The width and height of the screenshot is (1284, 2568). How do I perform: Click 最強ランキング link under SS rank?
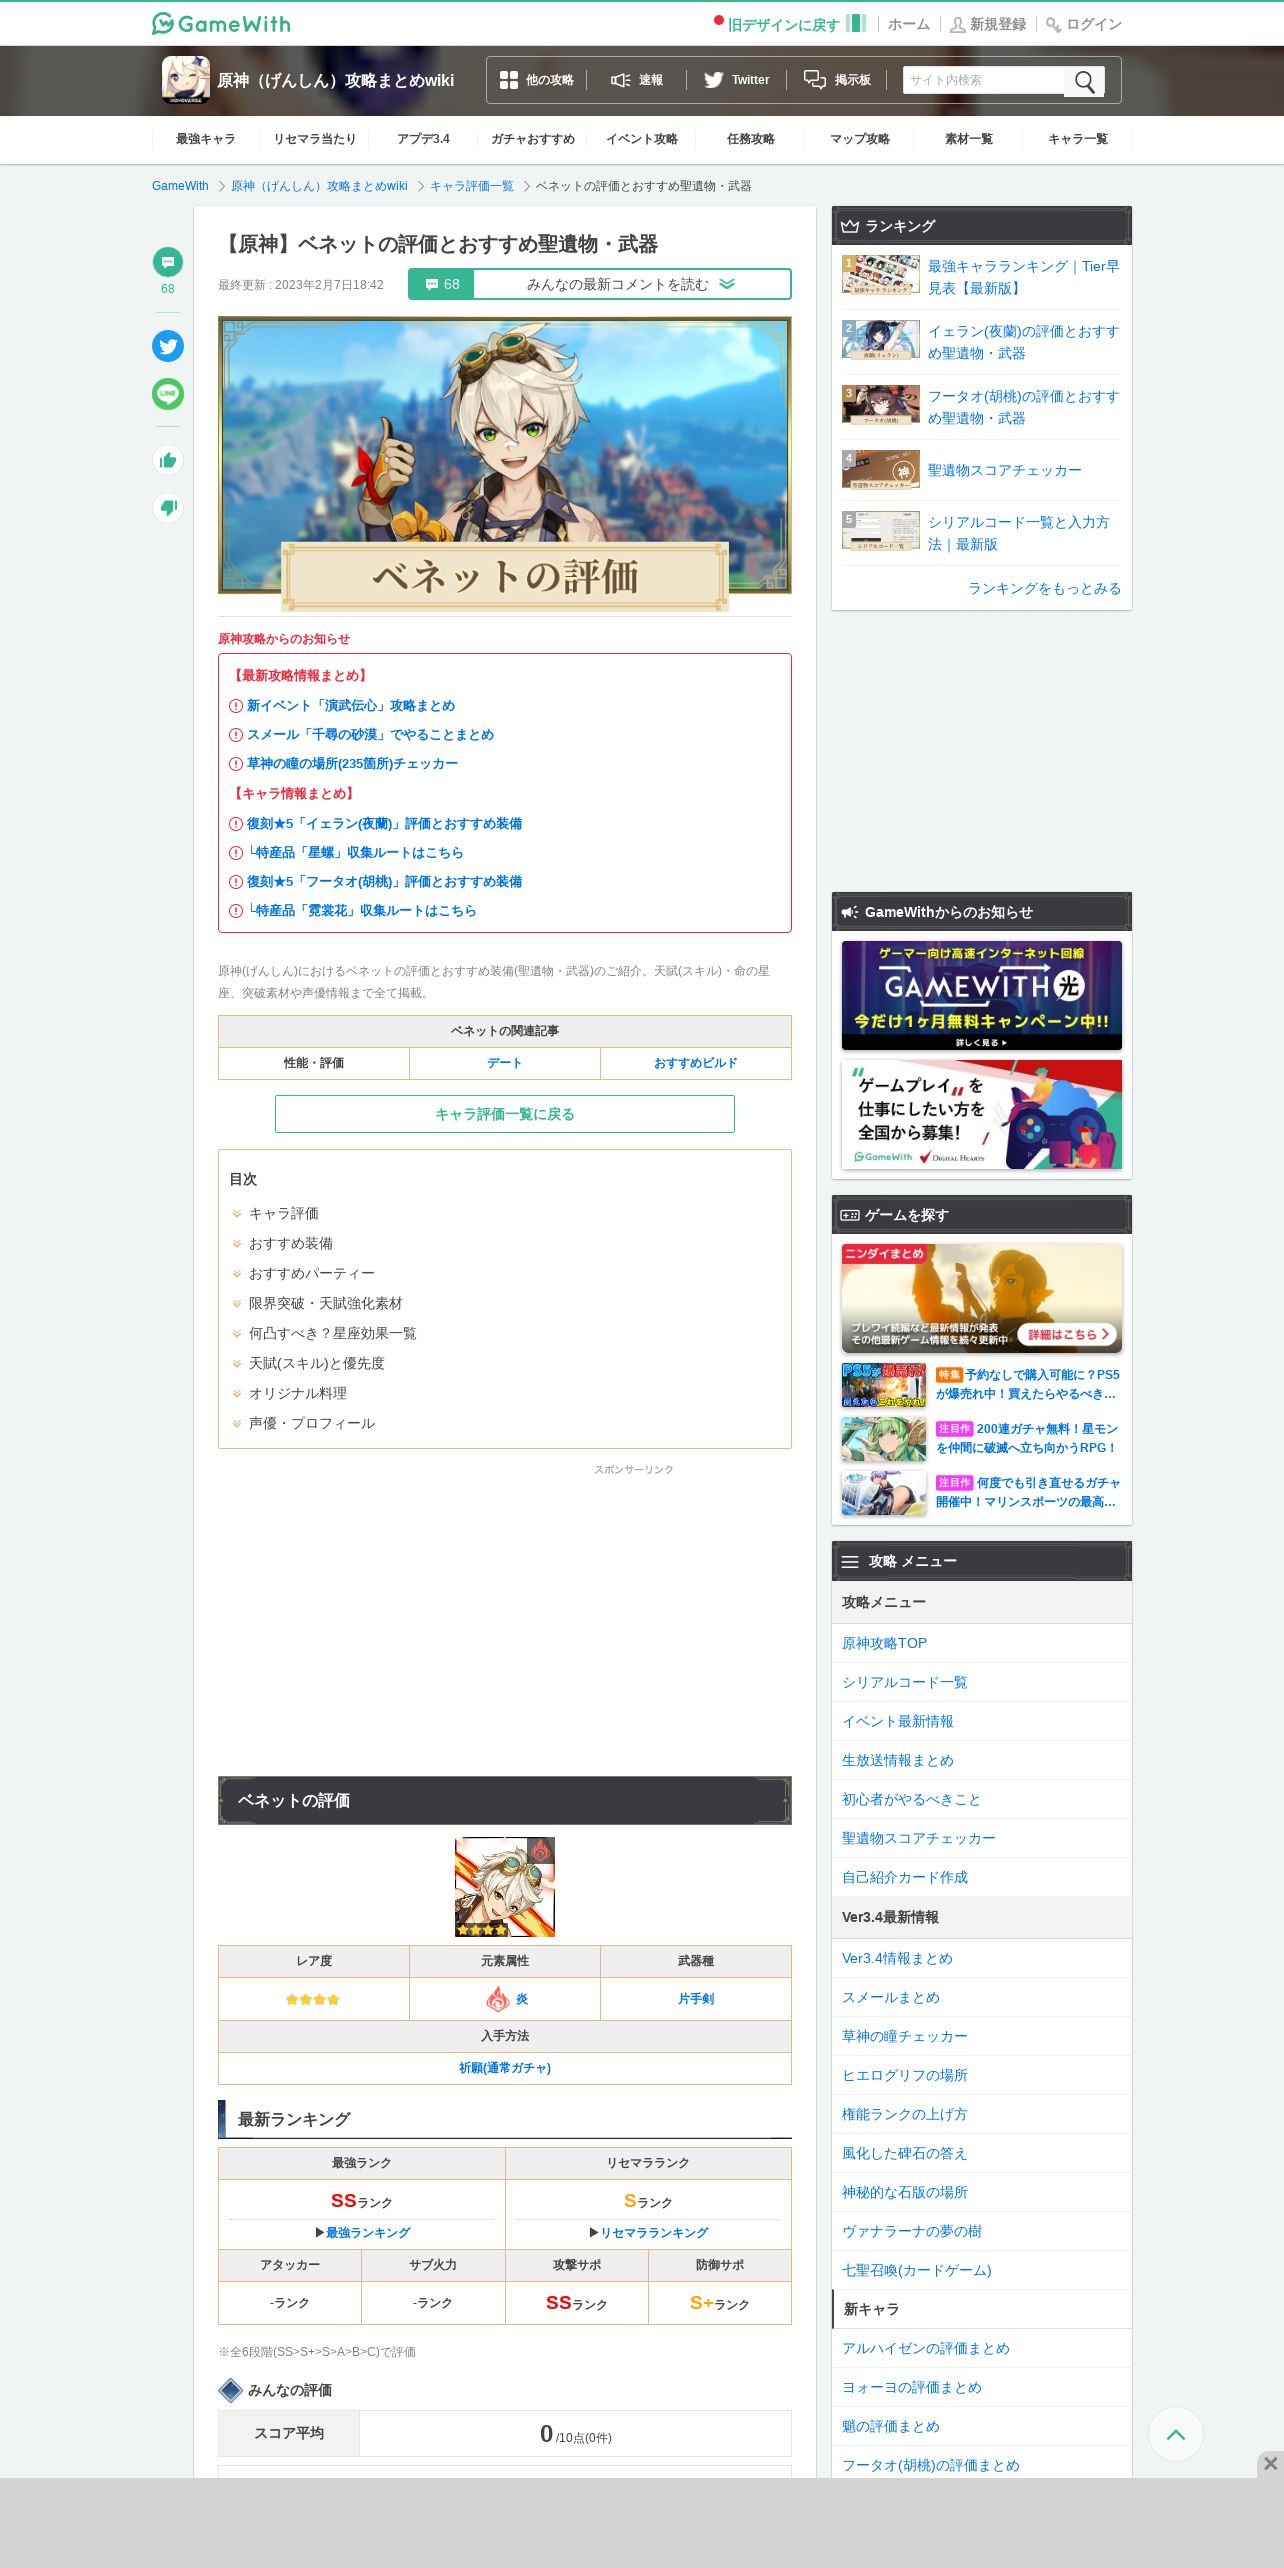point(368,2232)
